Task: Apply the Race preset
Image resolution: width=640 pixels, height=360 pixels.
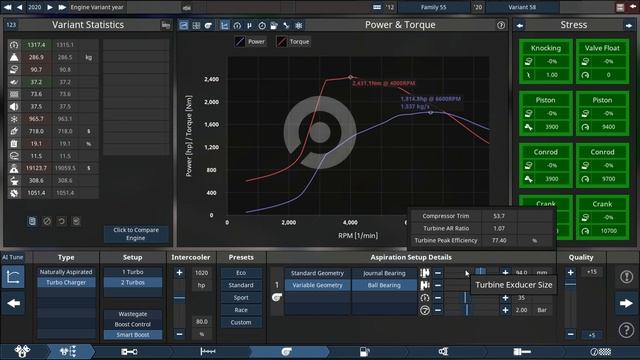Action: pos(241,310)
